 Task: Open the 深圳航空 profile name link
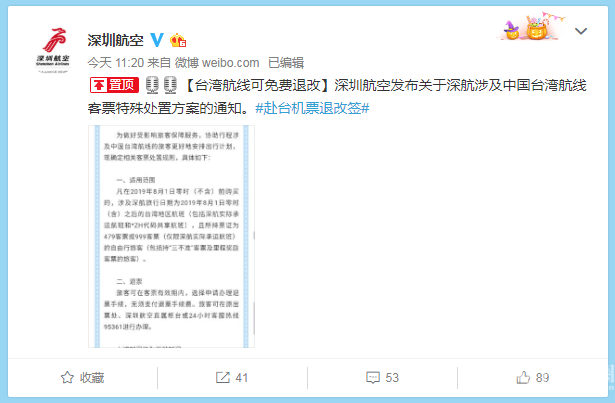[x=115, y=40]
